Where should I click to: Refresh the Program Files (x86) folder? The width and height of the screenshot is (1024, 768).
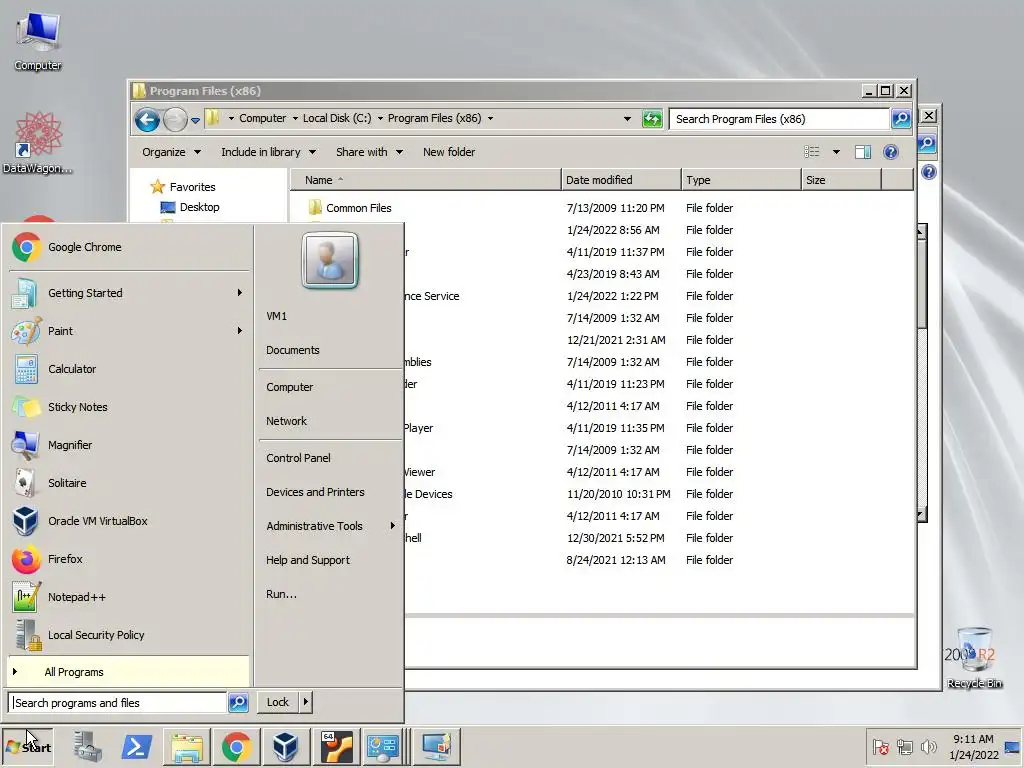click(652, 119)
